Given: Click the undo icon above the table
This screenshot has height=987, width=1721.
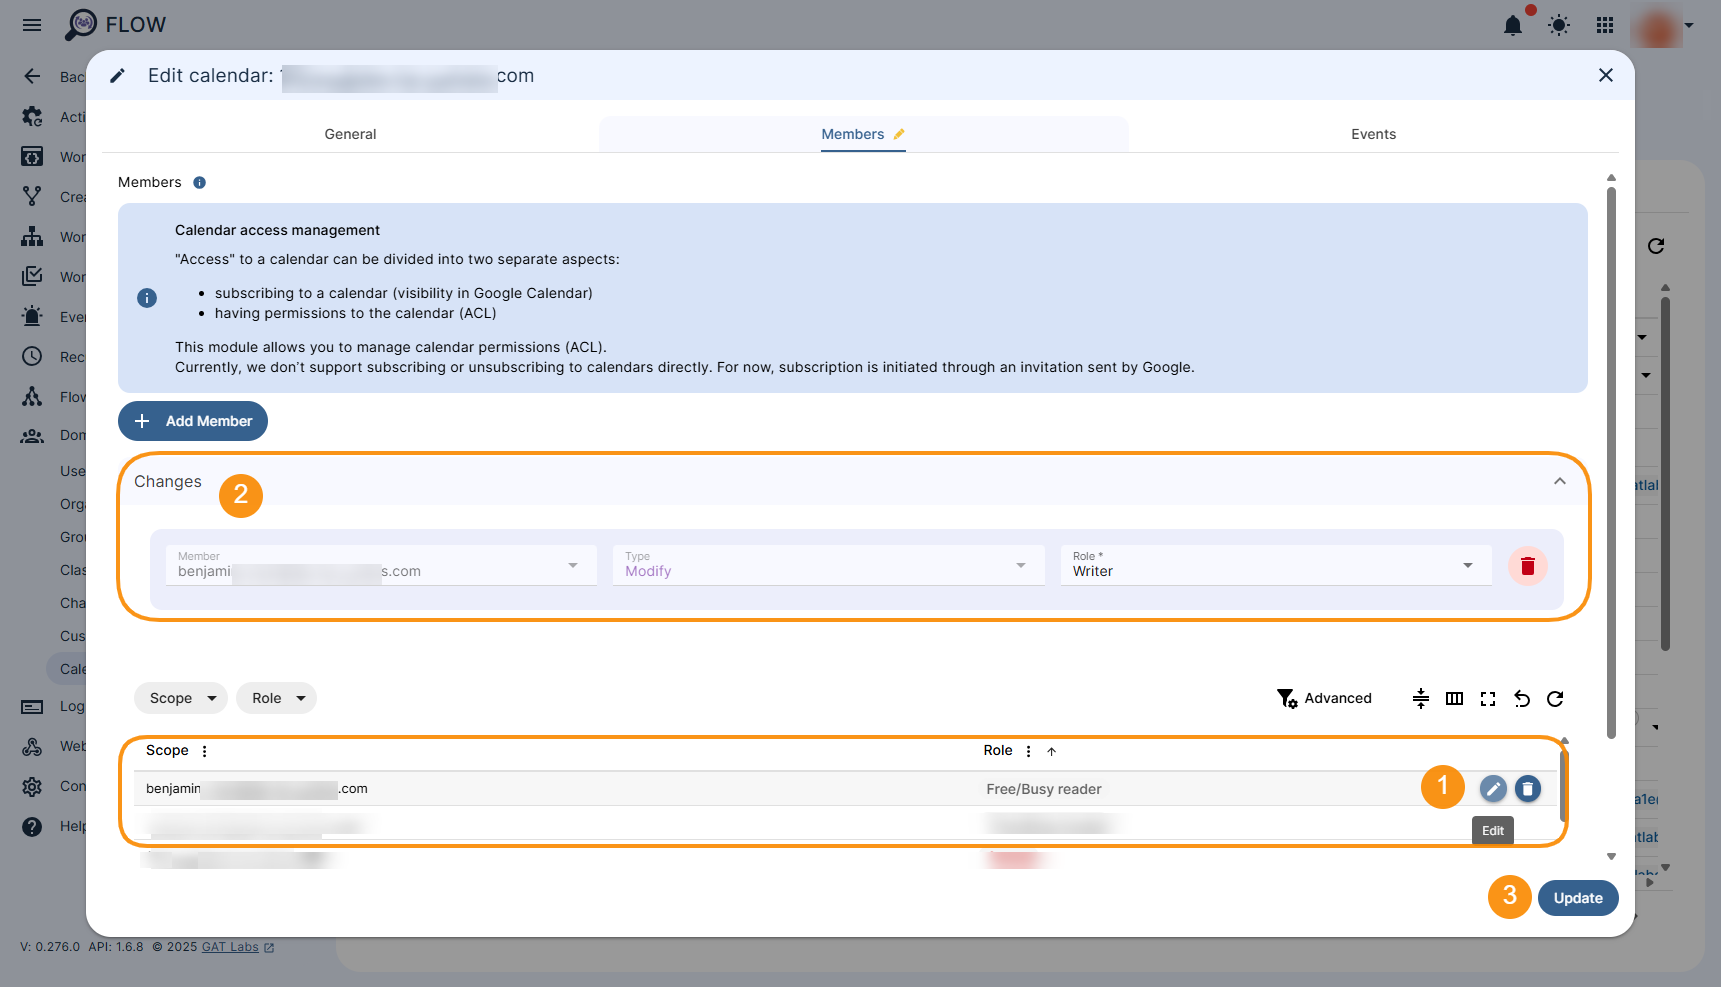Looking at the screenshot, I should tap(1522, 699).
